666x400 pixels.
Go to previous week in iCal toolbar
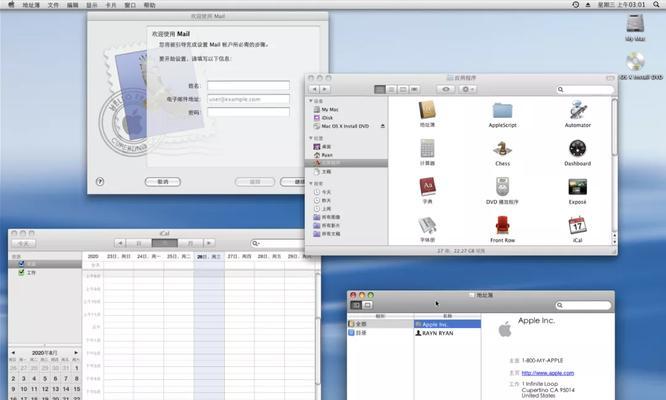[120, 243]
